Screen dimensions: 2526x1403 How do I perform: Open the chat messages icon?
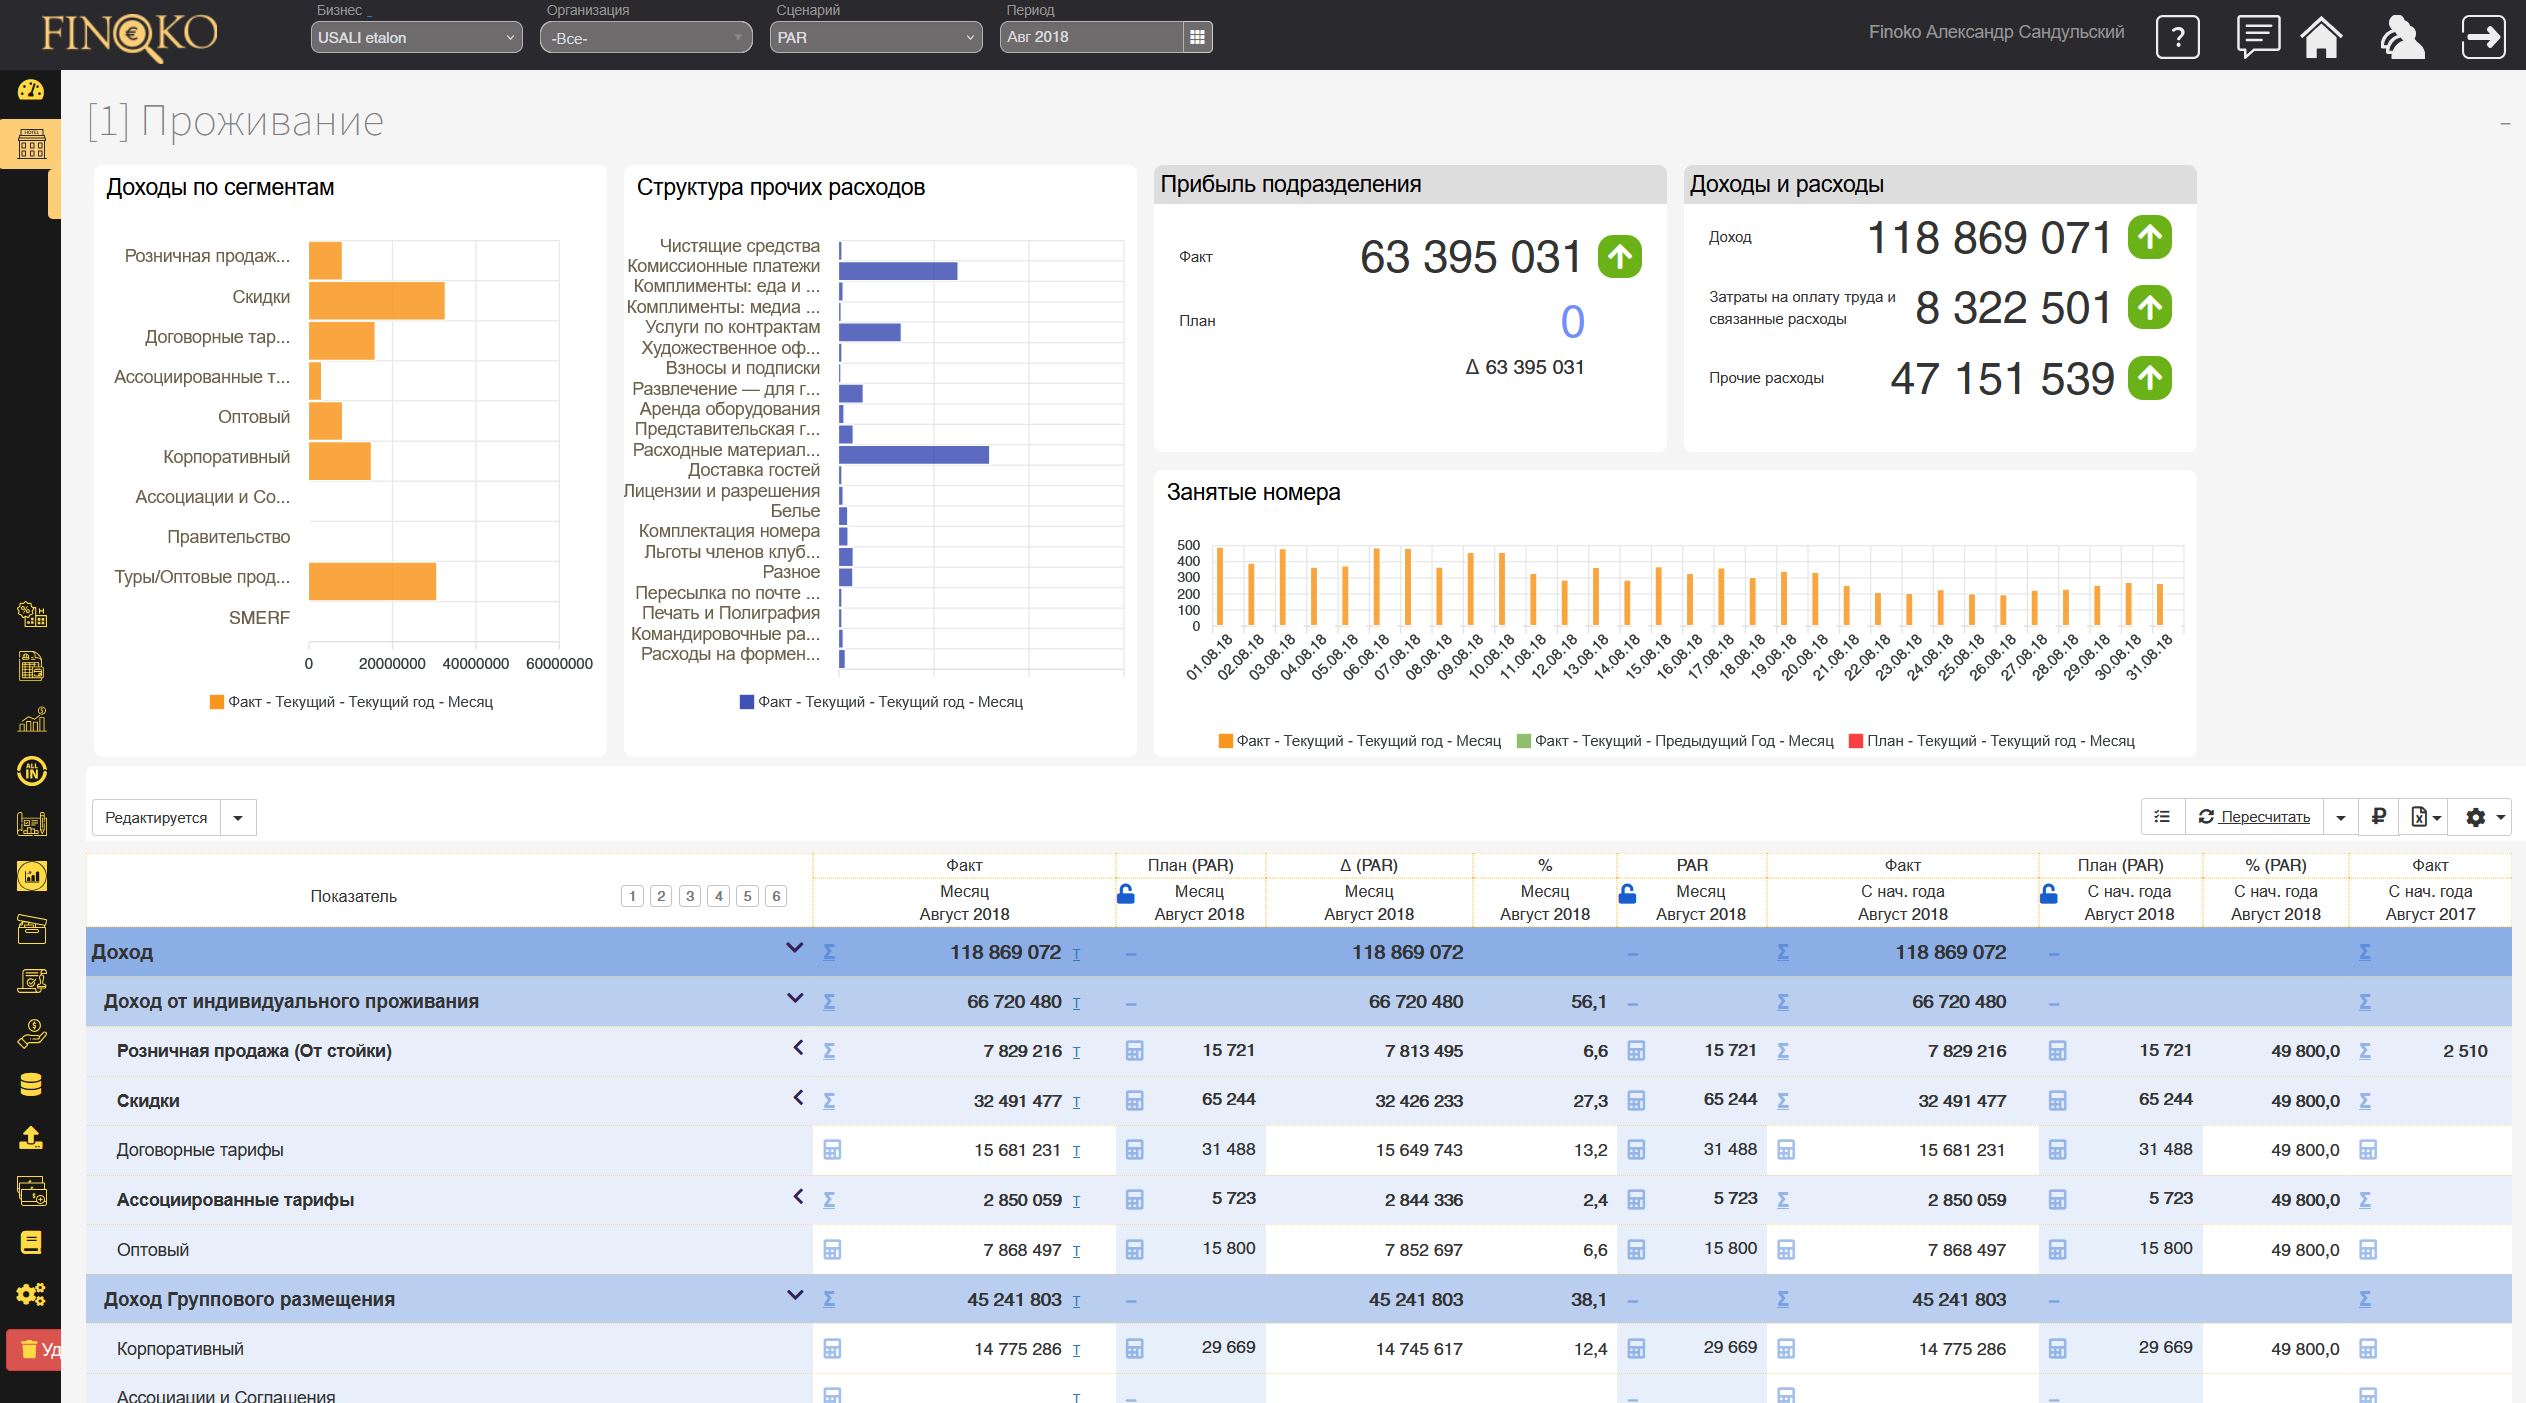click(x=2257, y=37)
